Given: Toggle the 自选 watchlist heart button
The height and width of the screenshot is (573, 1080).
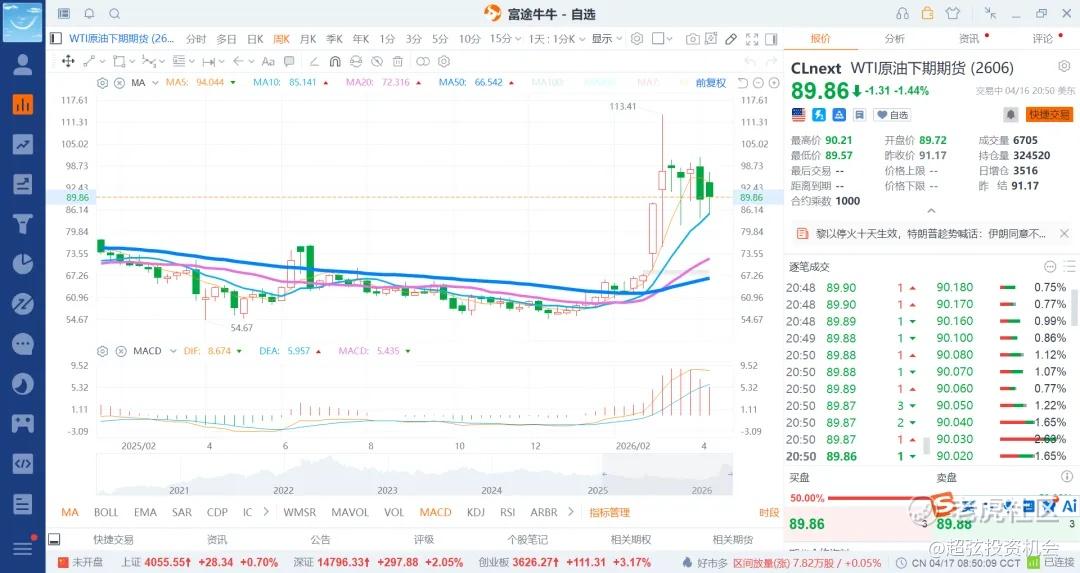Looking at the screenshot, I should [x=894, y=115].
